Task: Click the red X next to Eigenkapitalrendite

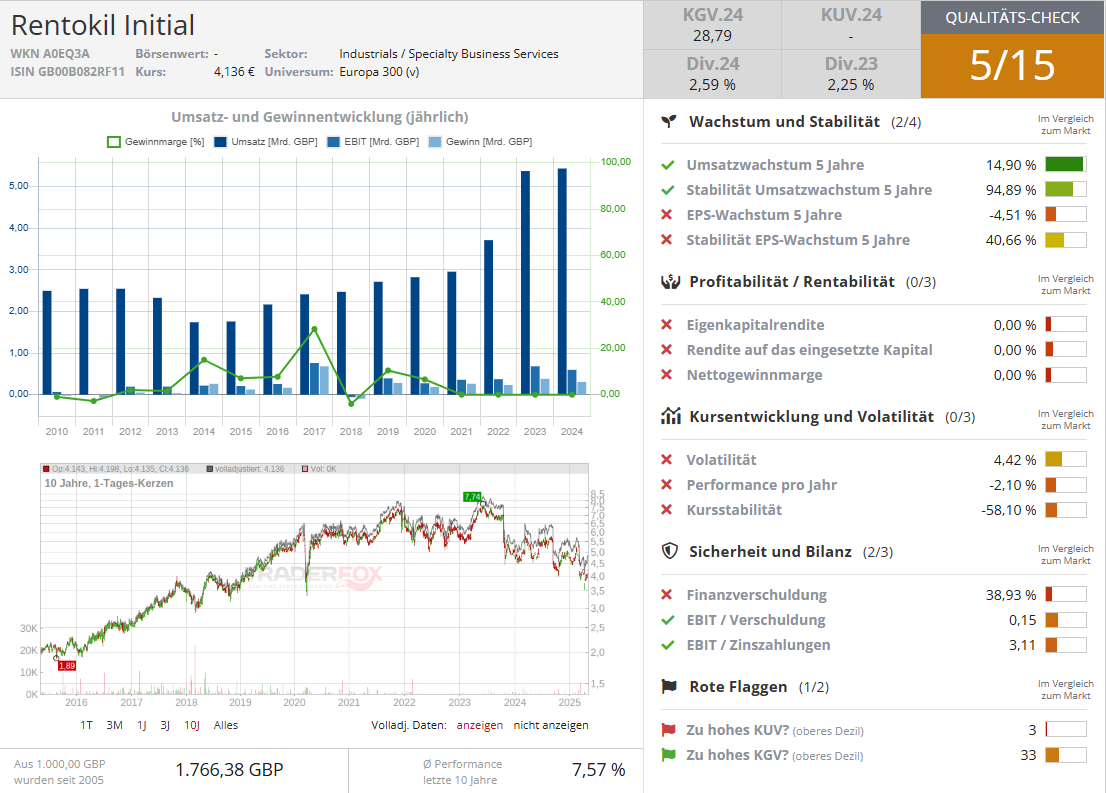Action: tap(667, 325)
